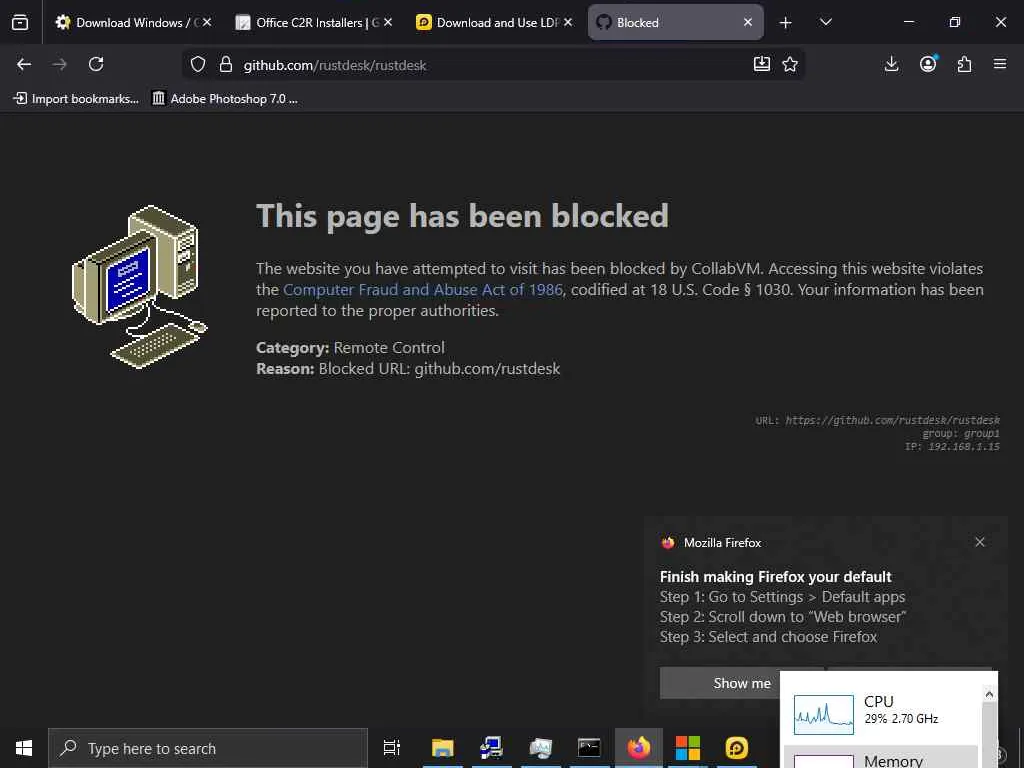
Task: Expand the list all tabs dropdown
Action: tap(825, 22)
